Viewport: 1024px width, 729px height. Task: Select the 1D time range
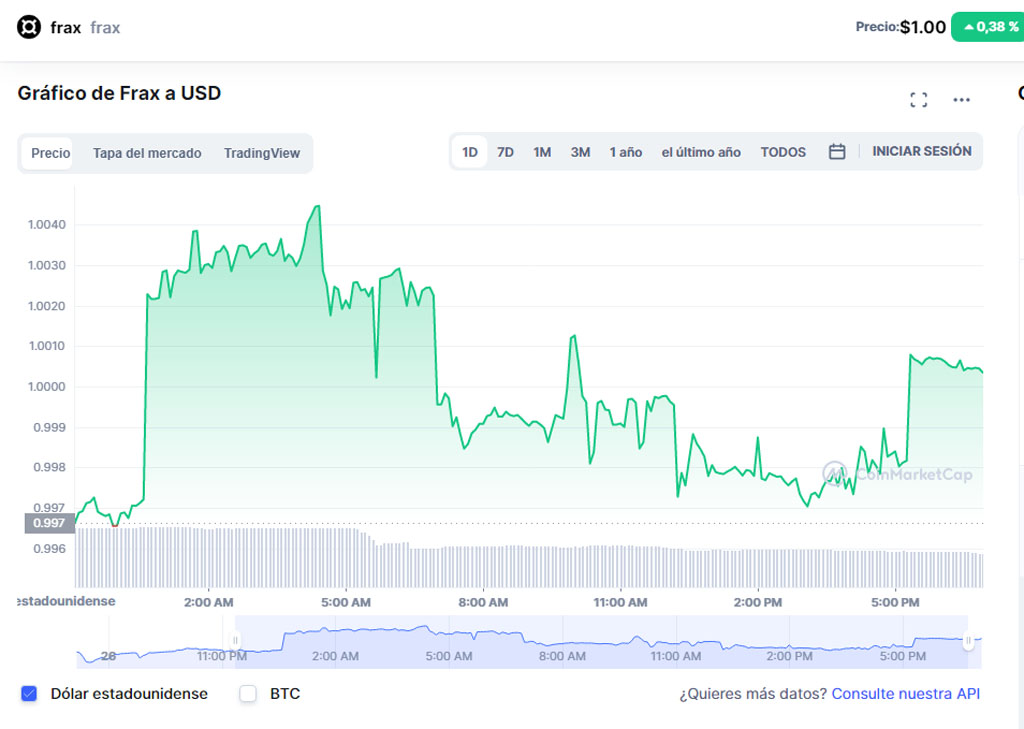pyautogui.click(x=470, y=152)
